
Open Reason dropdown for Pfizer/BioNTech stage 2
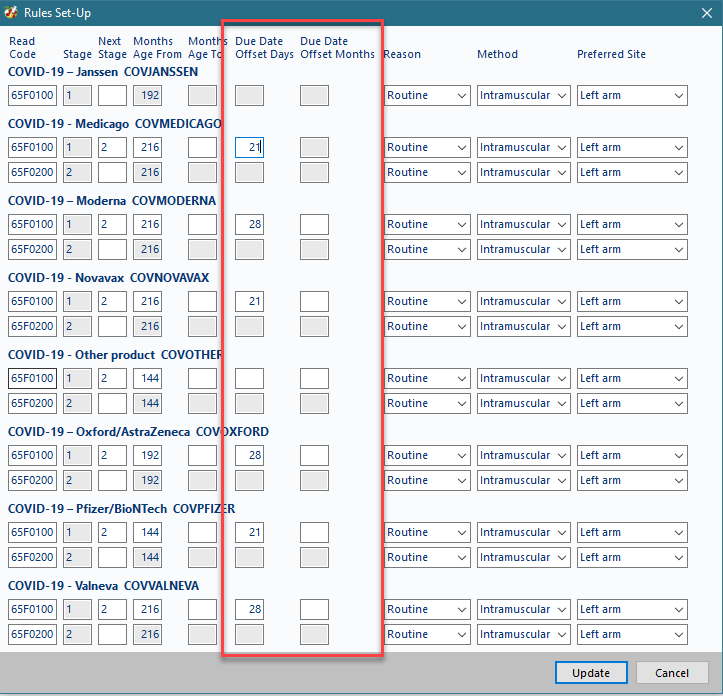427,558
